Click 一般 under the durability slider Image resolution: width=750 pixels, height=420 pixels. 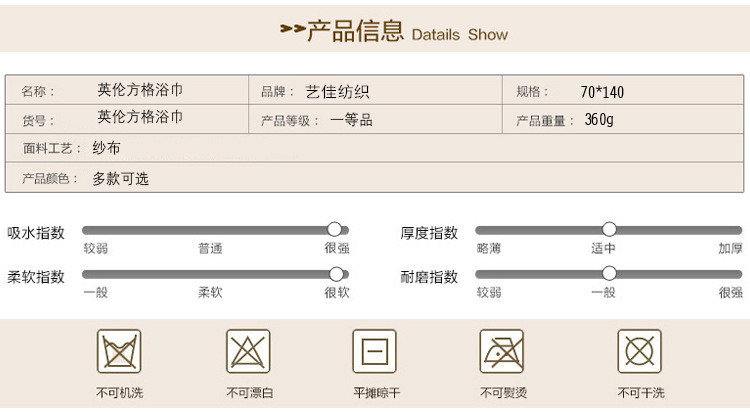tap(603, 292)
